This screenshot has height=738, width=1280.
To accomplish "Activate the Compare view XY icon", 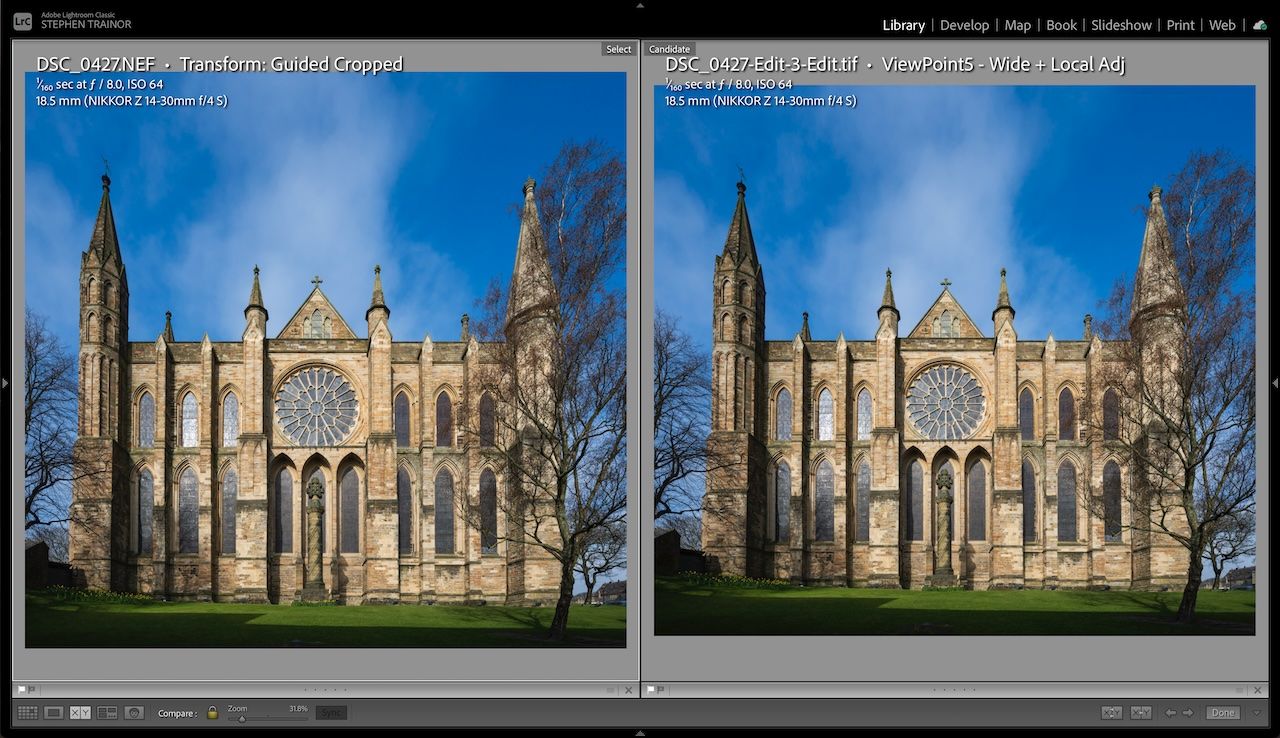I will (80, 712).
